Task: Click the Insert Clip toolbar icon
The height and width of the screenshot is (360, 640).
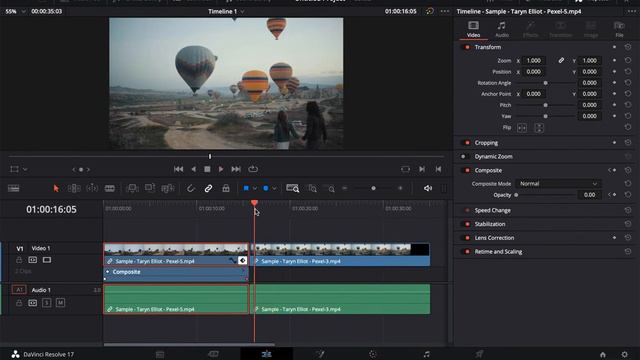Action: [132, 188]
